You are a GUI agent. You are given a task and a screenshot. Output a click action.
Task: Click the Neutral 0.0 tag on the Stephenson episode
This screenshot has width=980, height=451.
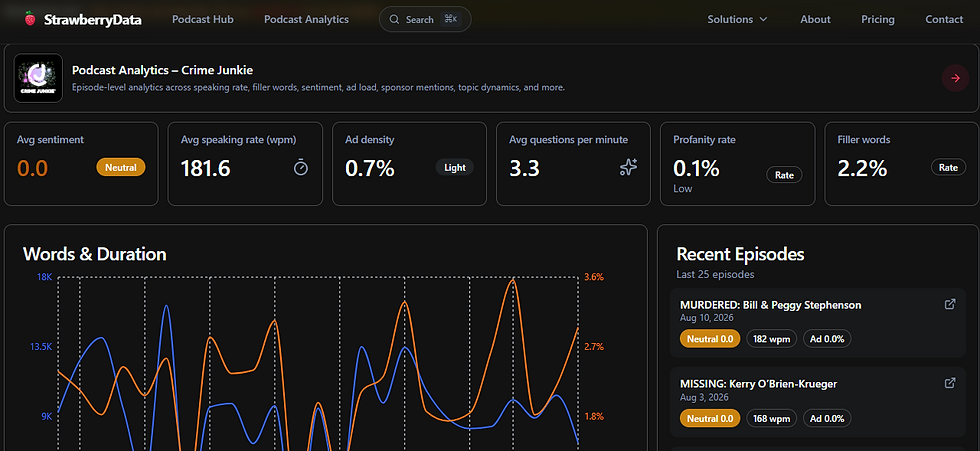710,339
